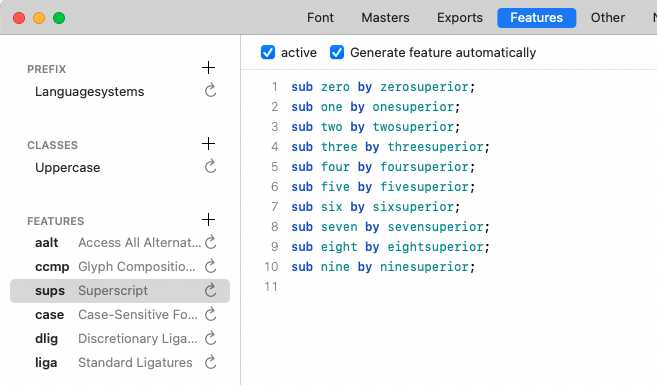Select the sups Superscript feature
Viewport: 657px width, 385px height.
(x=120, y=291)
